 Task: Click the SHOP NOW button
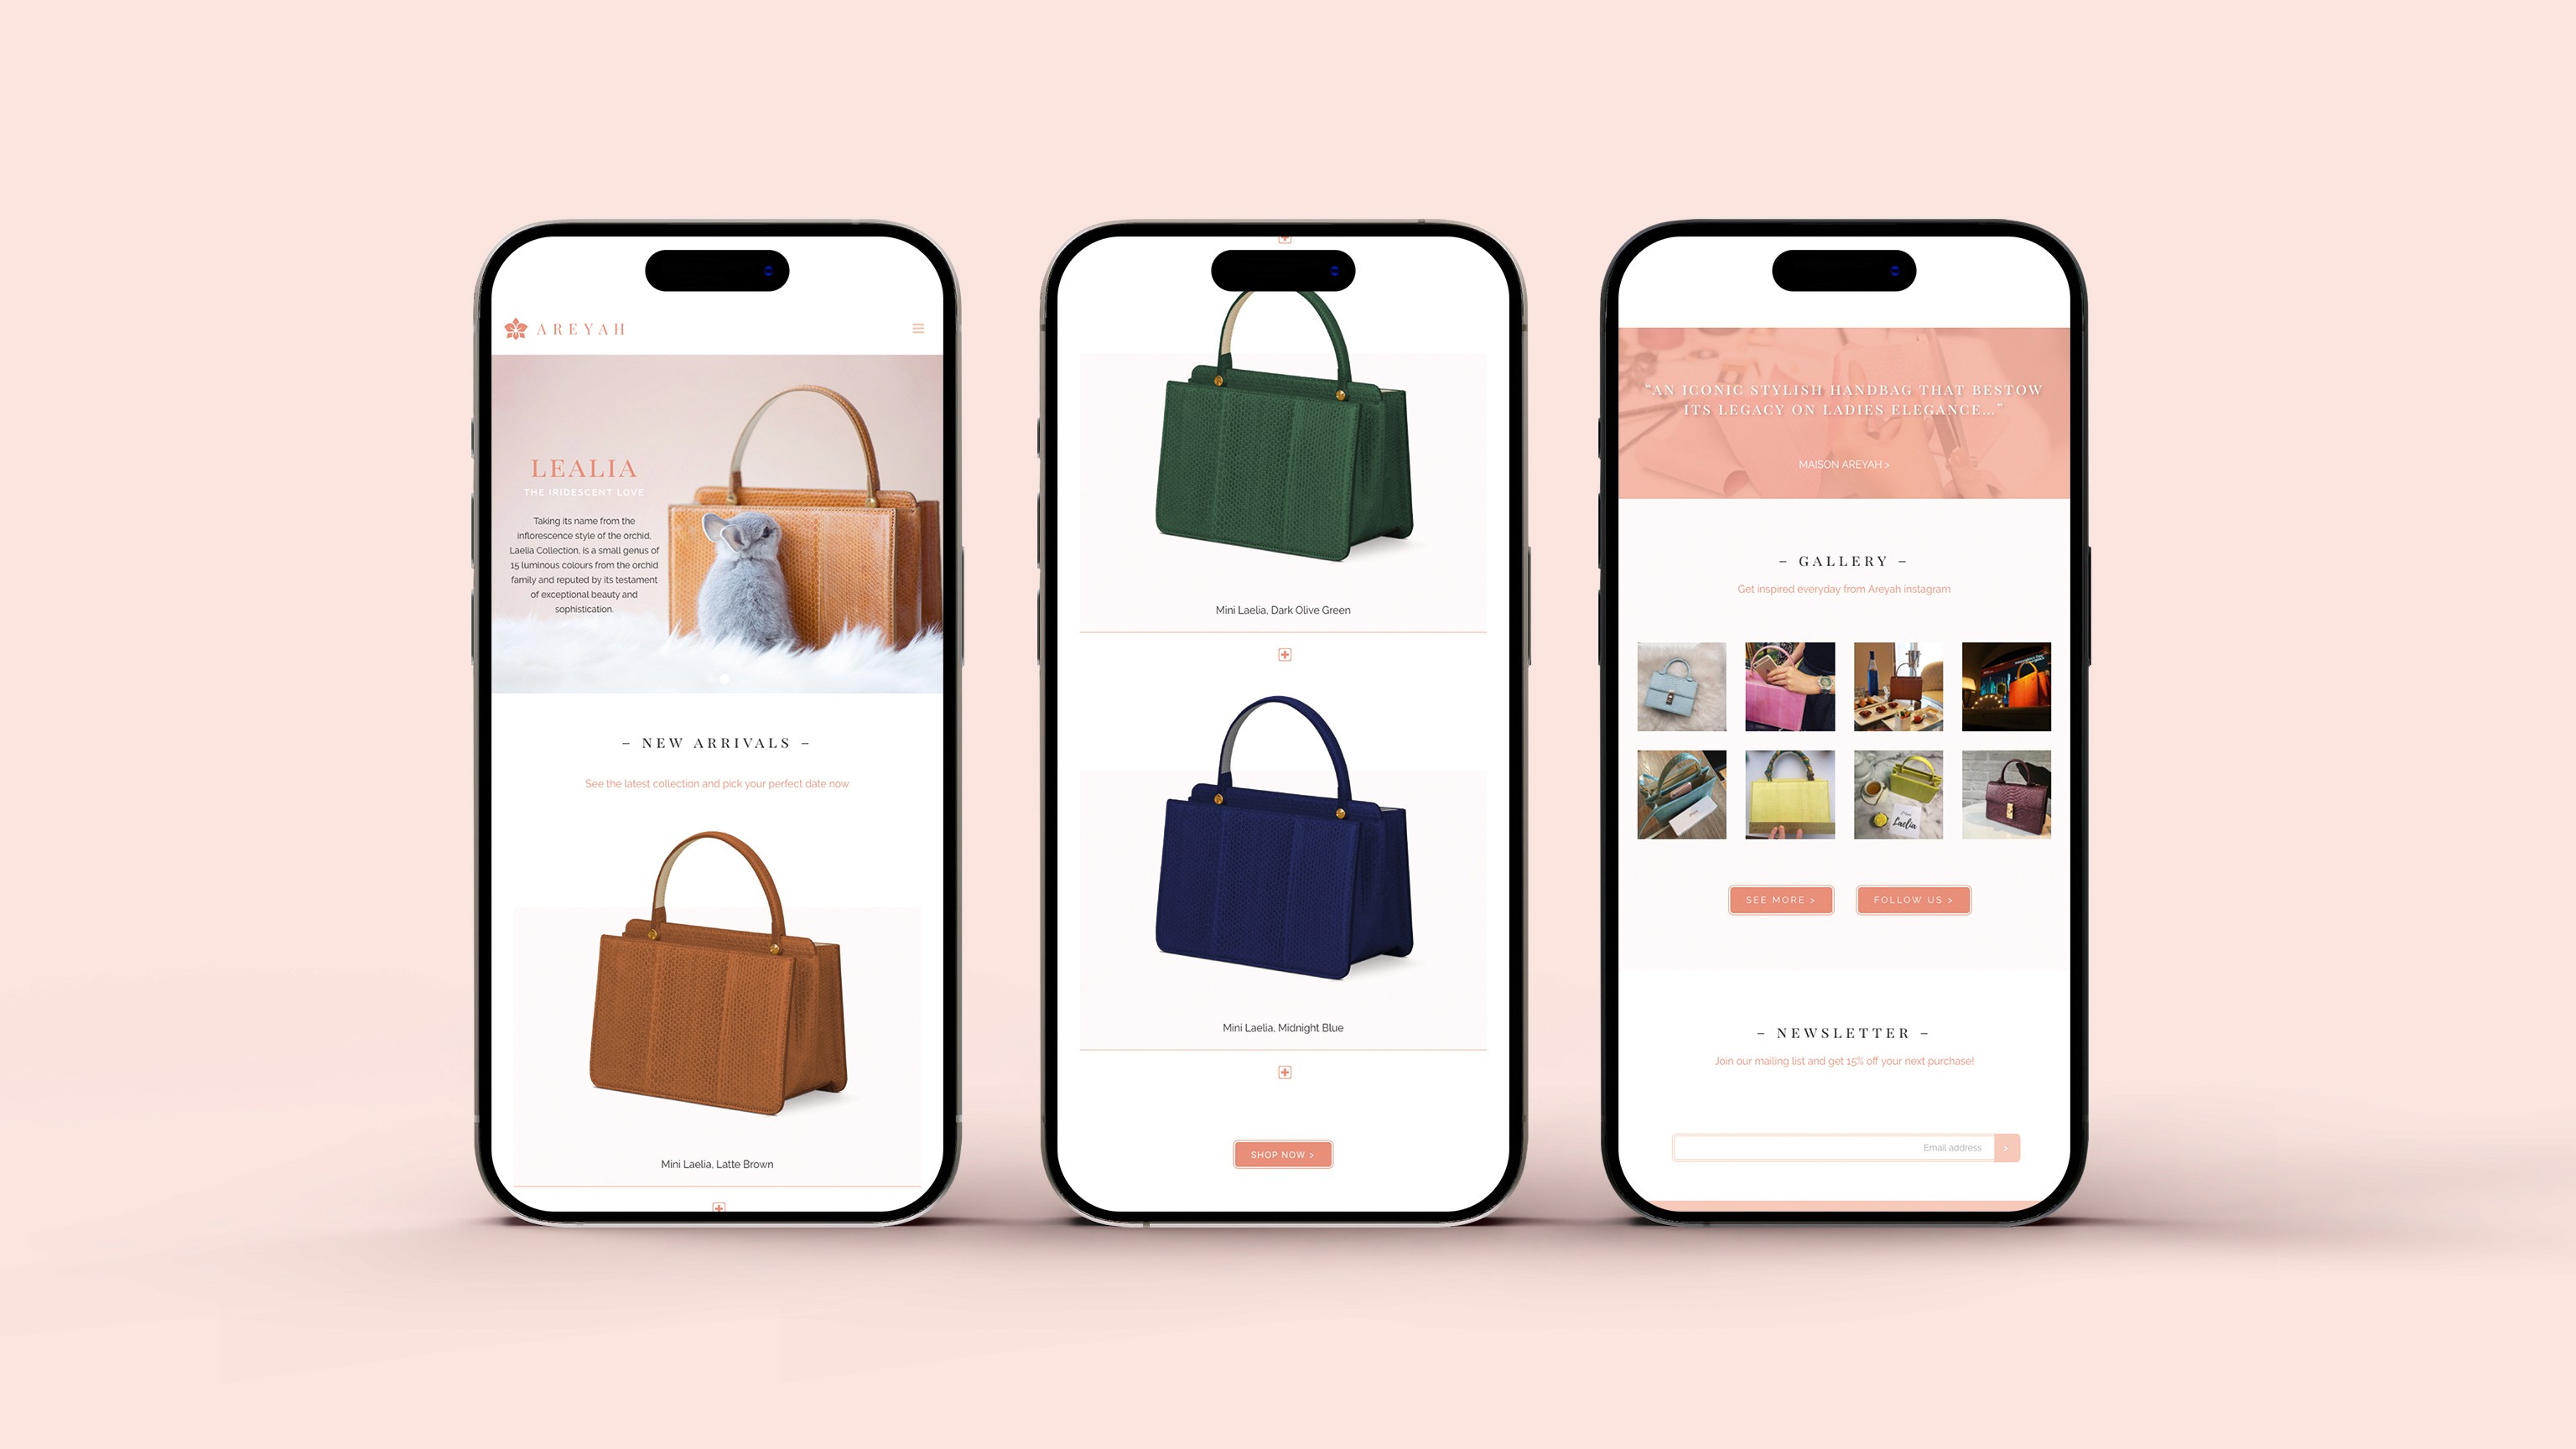(1281, 1154)
